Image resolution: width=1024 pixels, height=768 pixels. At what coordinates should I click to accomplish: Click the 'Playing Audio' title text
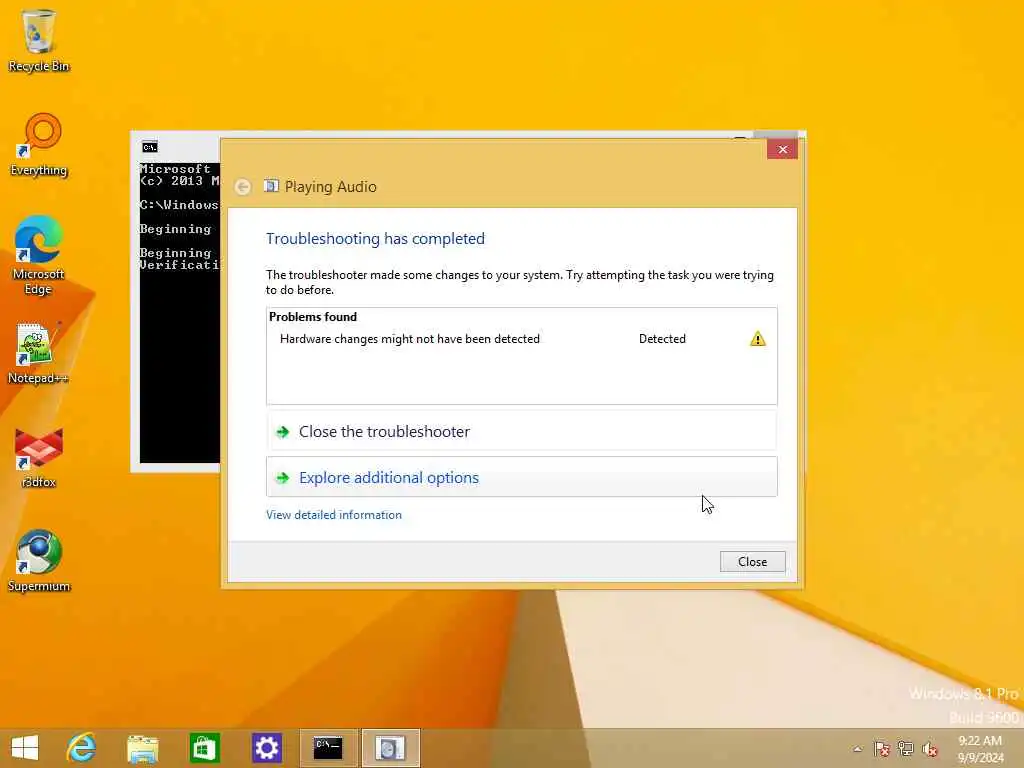(330, 187)
